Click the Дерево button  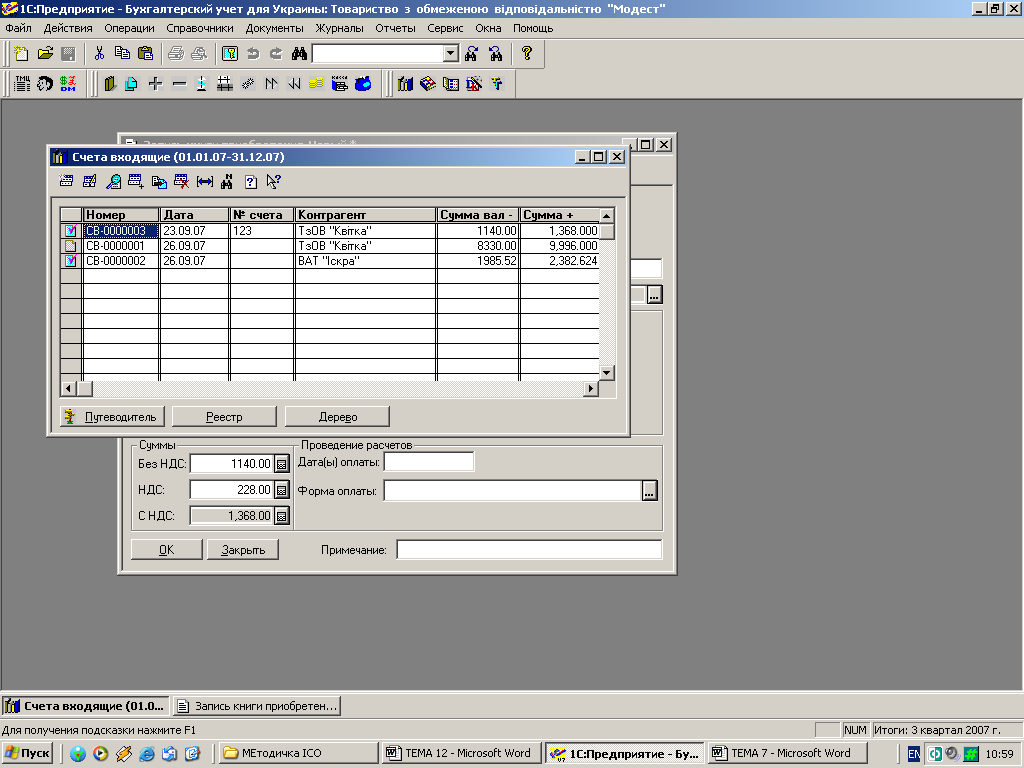tap(338, 417)
